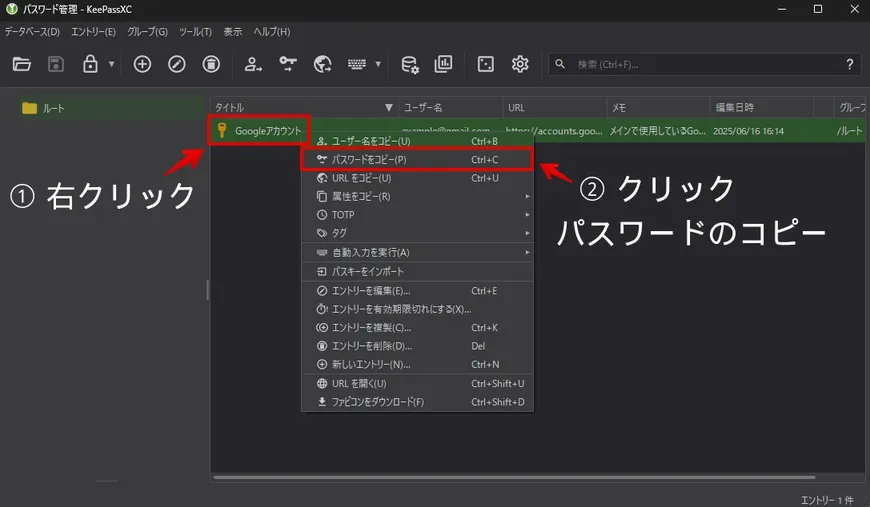Choose パスキーをインポート menu item
The image size is (870, 507).
point(417,271)
